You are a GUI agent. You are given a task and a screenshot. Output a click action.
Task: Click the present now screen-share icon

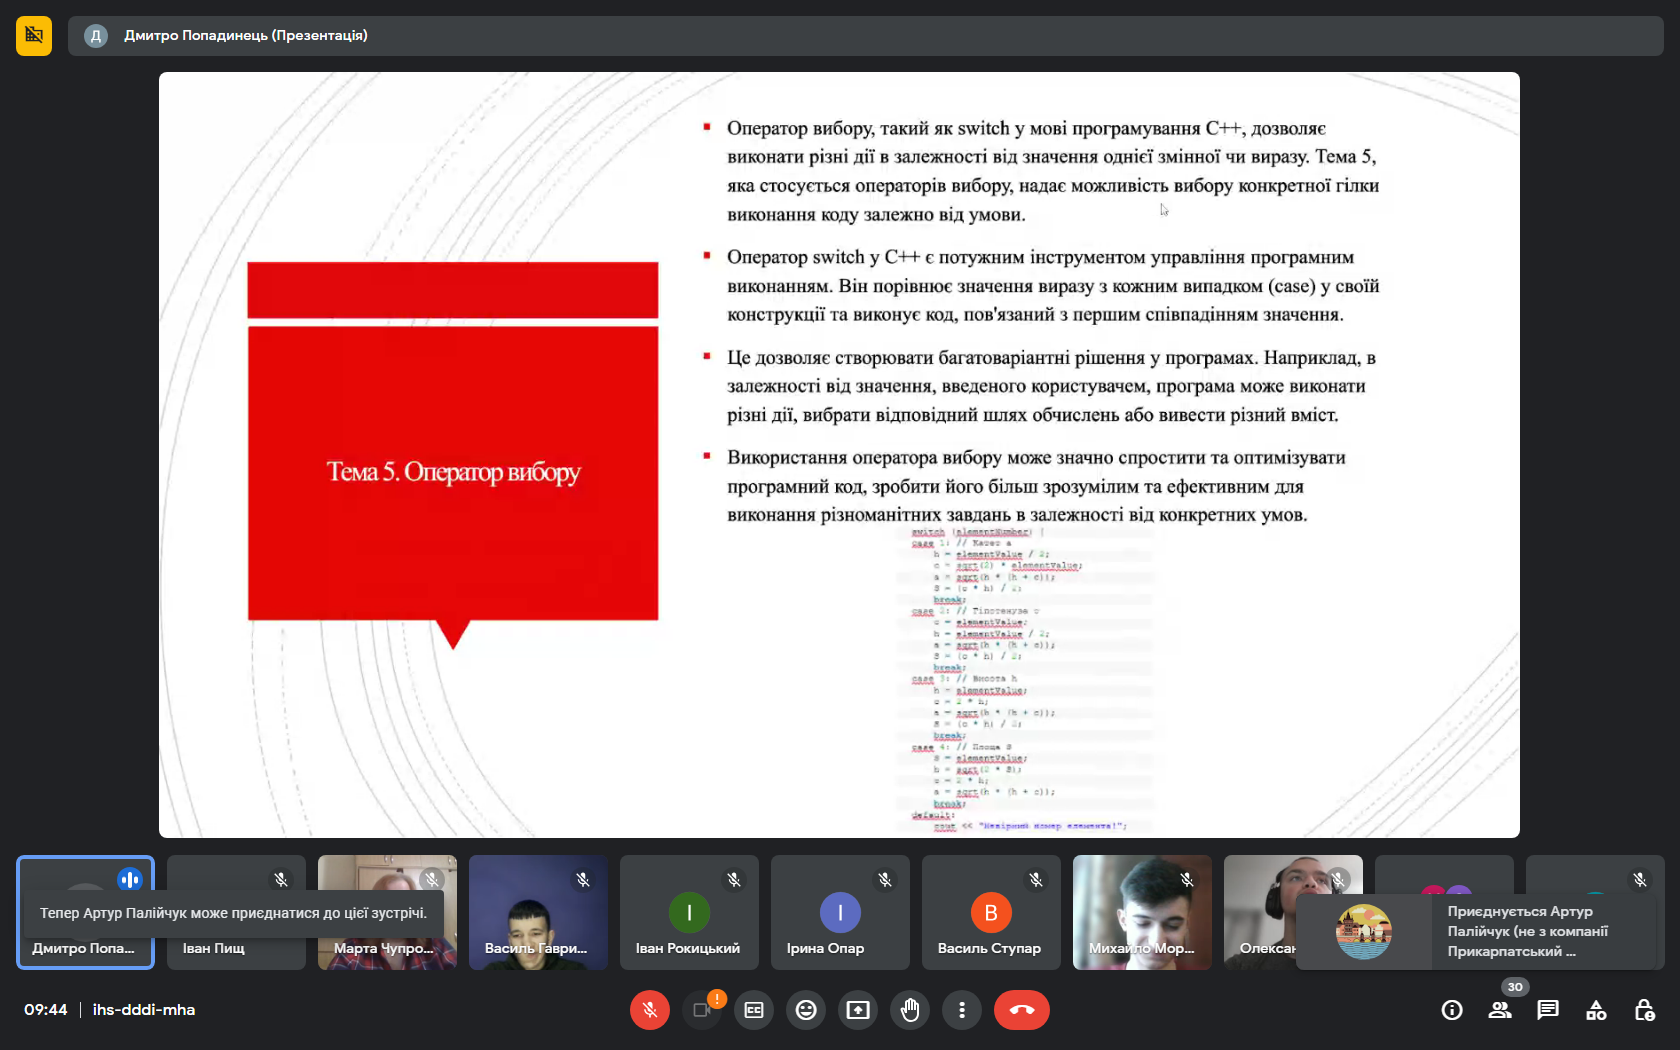point(858,1010)
